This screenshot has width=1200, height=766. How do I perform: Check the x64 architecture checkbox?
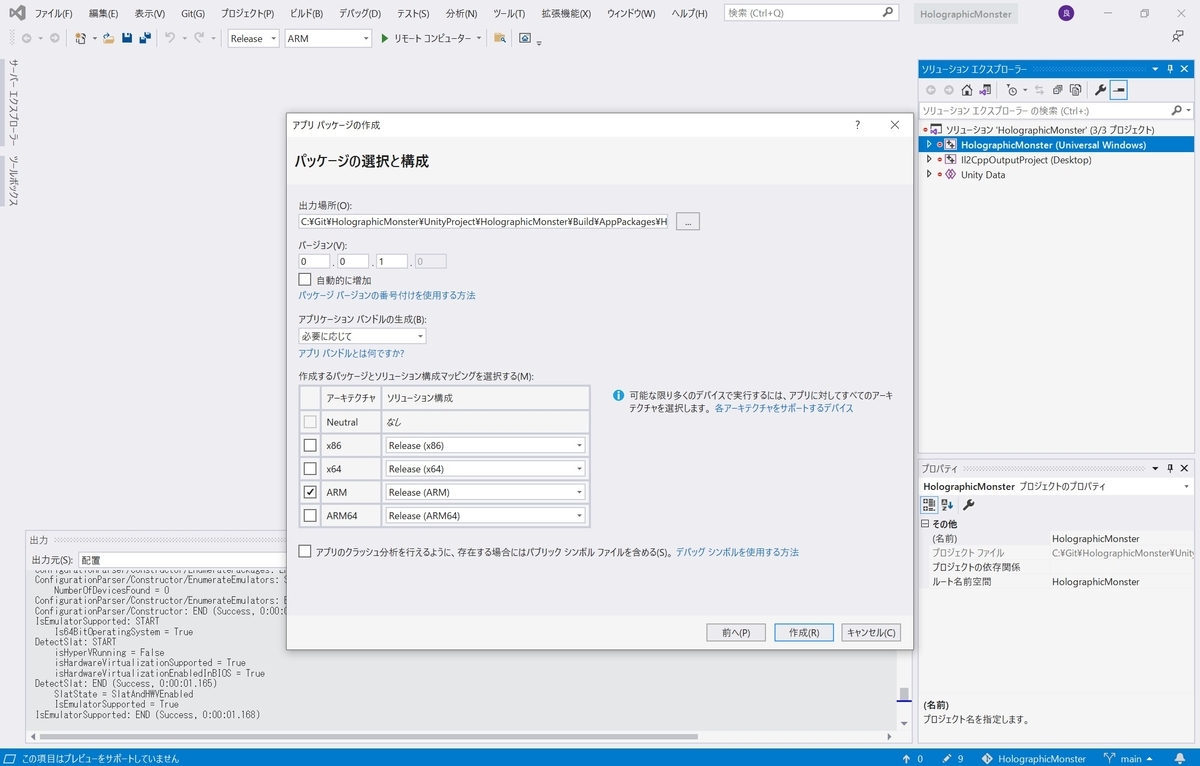[x=310, y=468]
